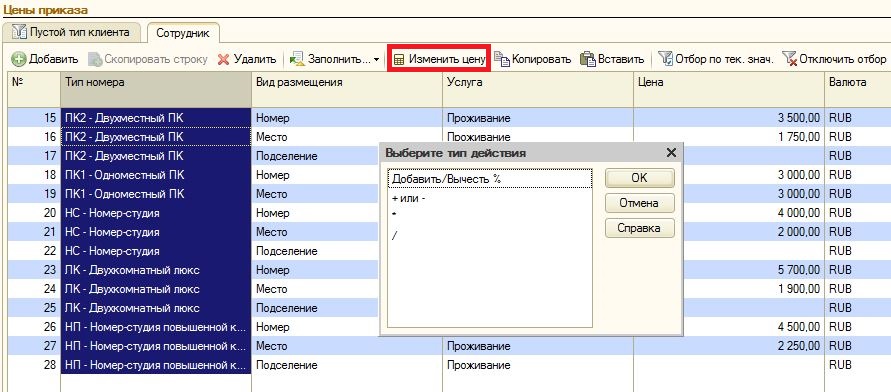Screen dimensions: 891x392
Task: Click price cell 4 500,00
Action: pos(753,327)
